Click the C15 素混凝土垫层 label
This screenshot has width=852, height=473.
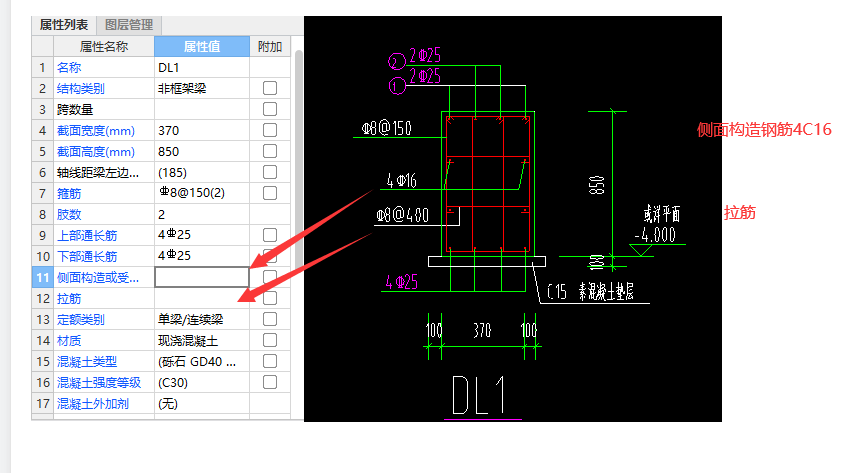(590, 292)
